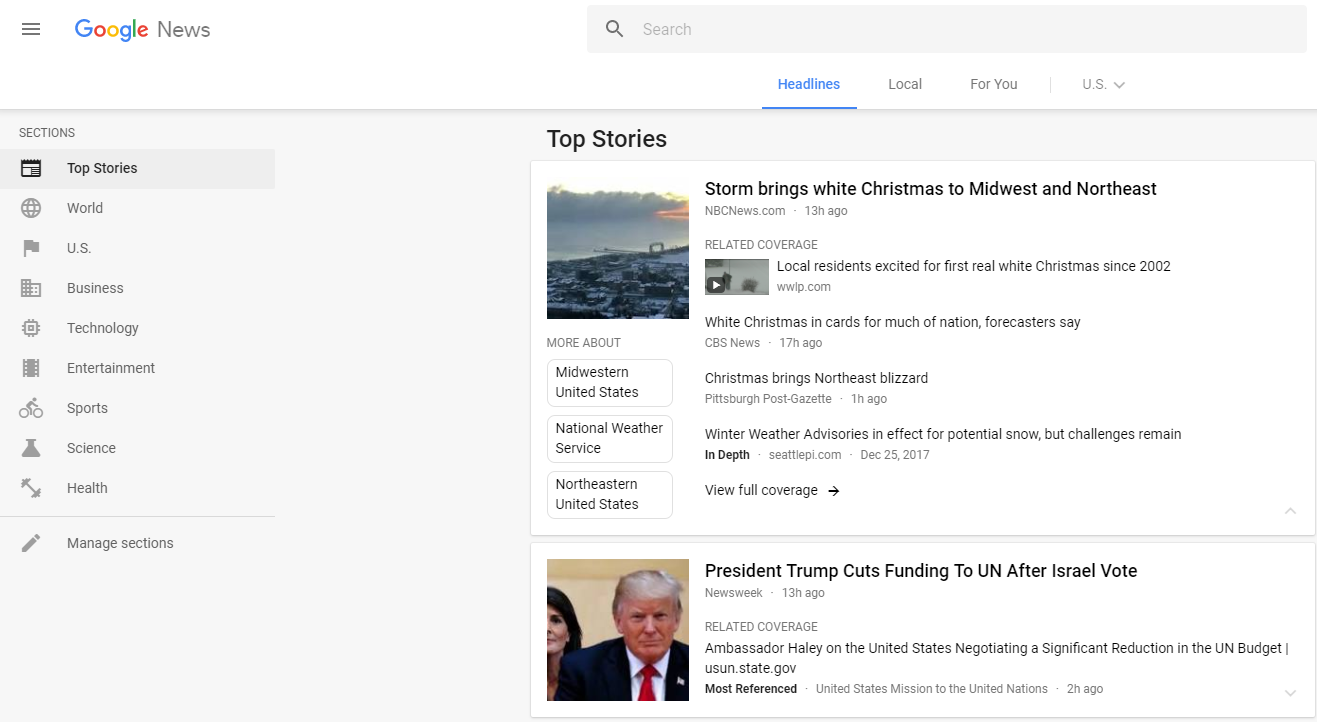Open the hamburger main menu
1317x722 pixels.
point(31,29)
